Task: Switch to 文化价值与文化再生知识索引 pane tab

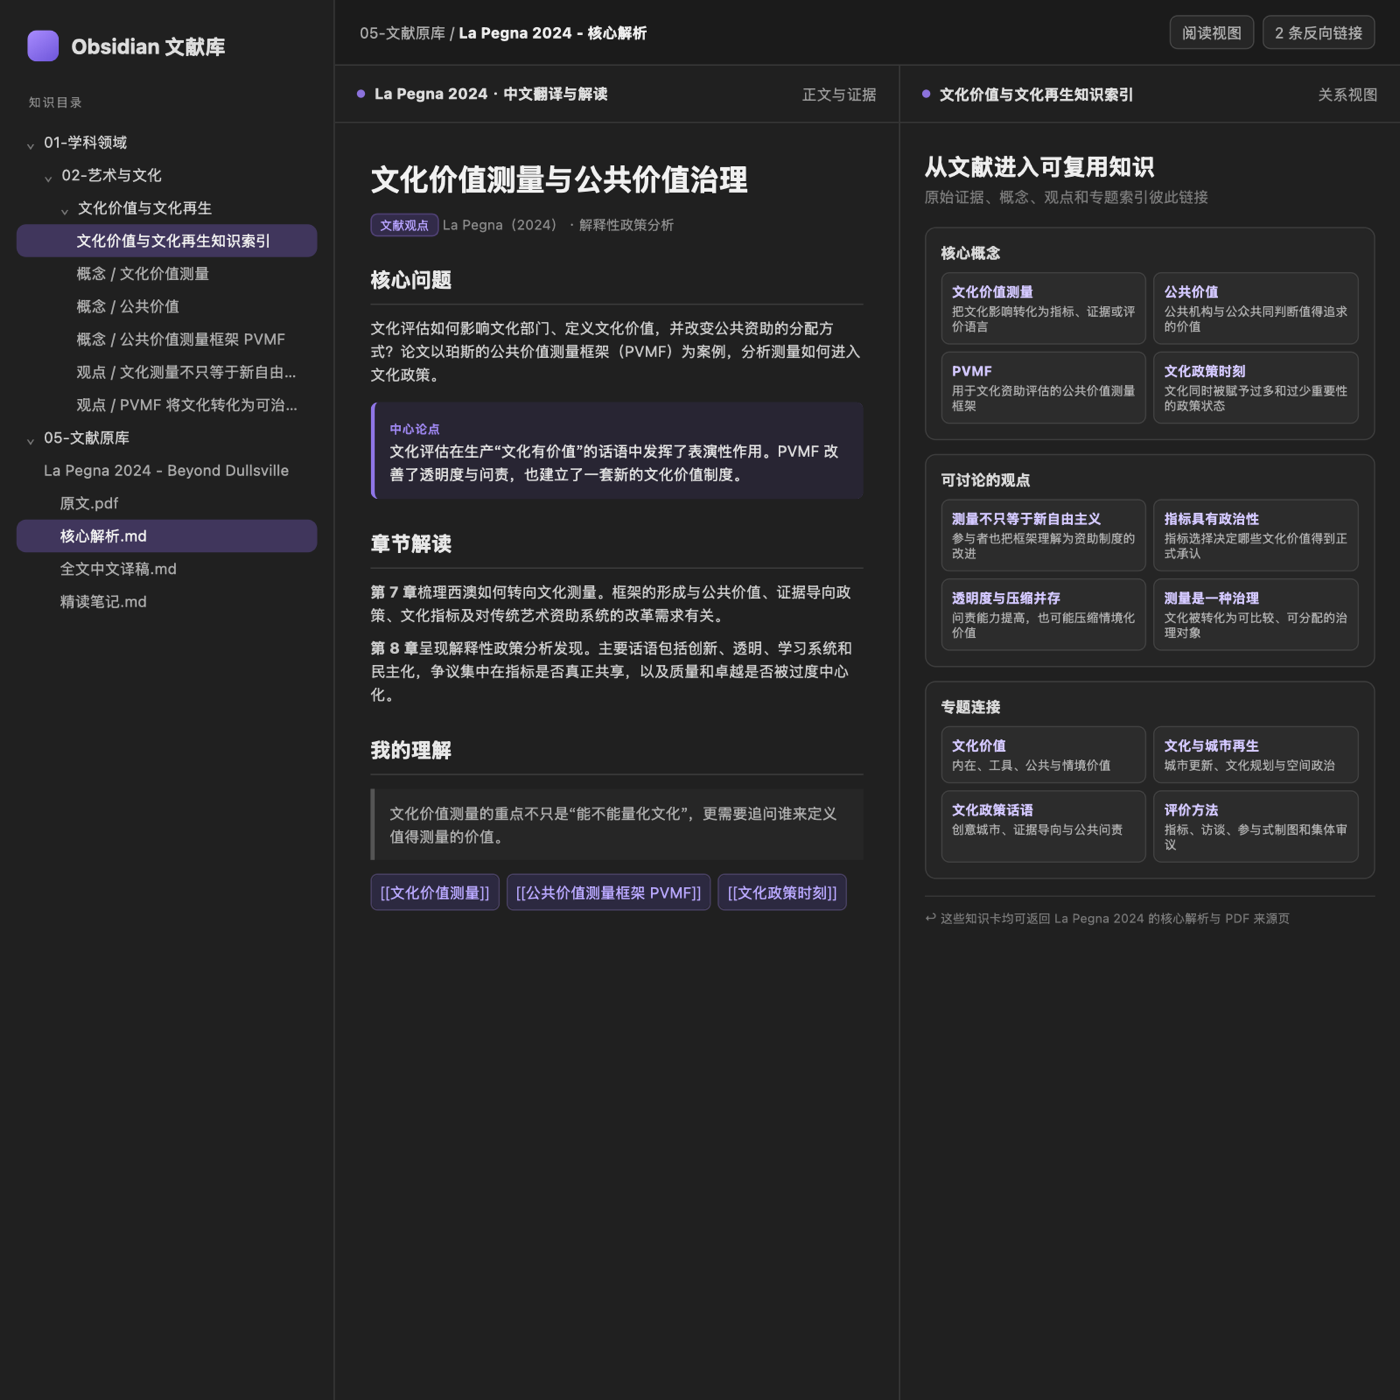Action: tap(1035, 95)
